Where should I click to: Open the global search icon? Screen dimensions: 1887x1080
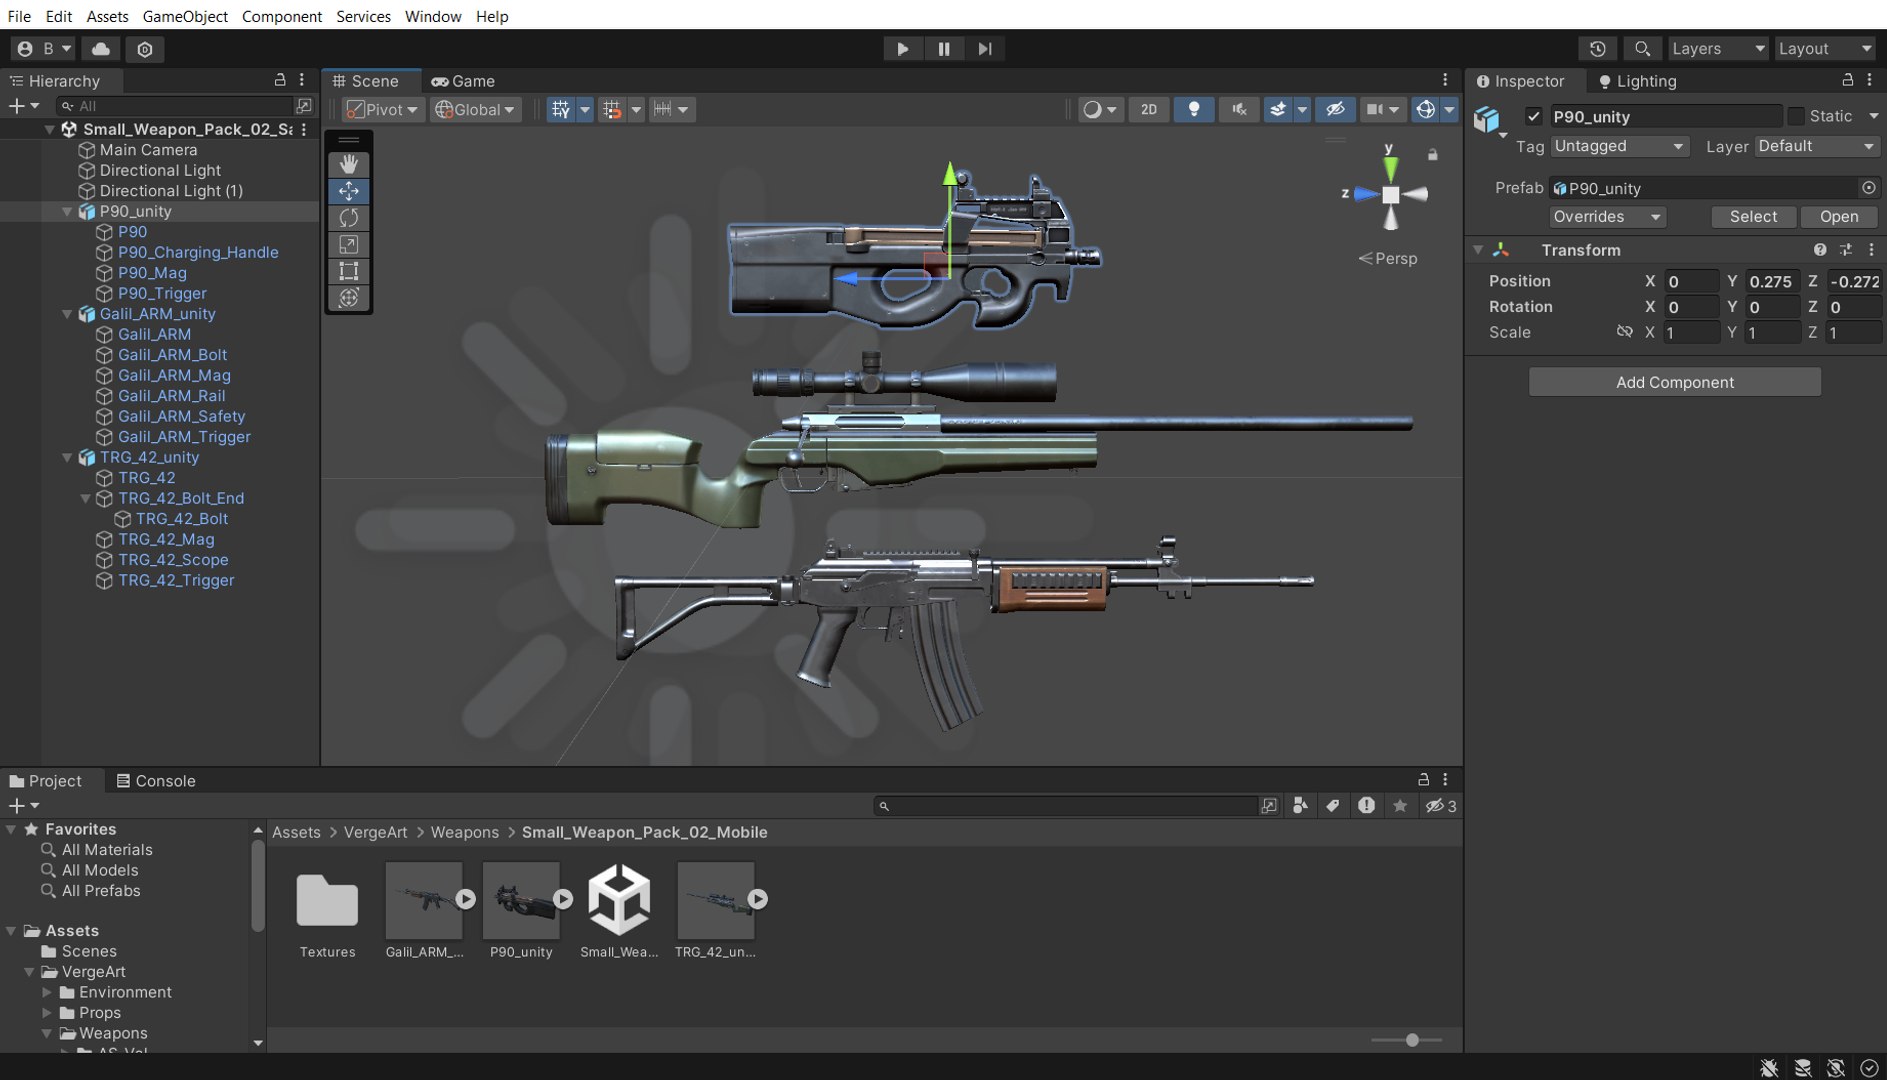pyautogui.click(x=1642, y=48)
